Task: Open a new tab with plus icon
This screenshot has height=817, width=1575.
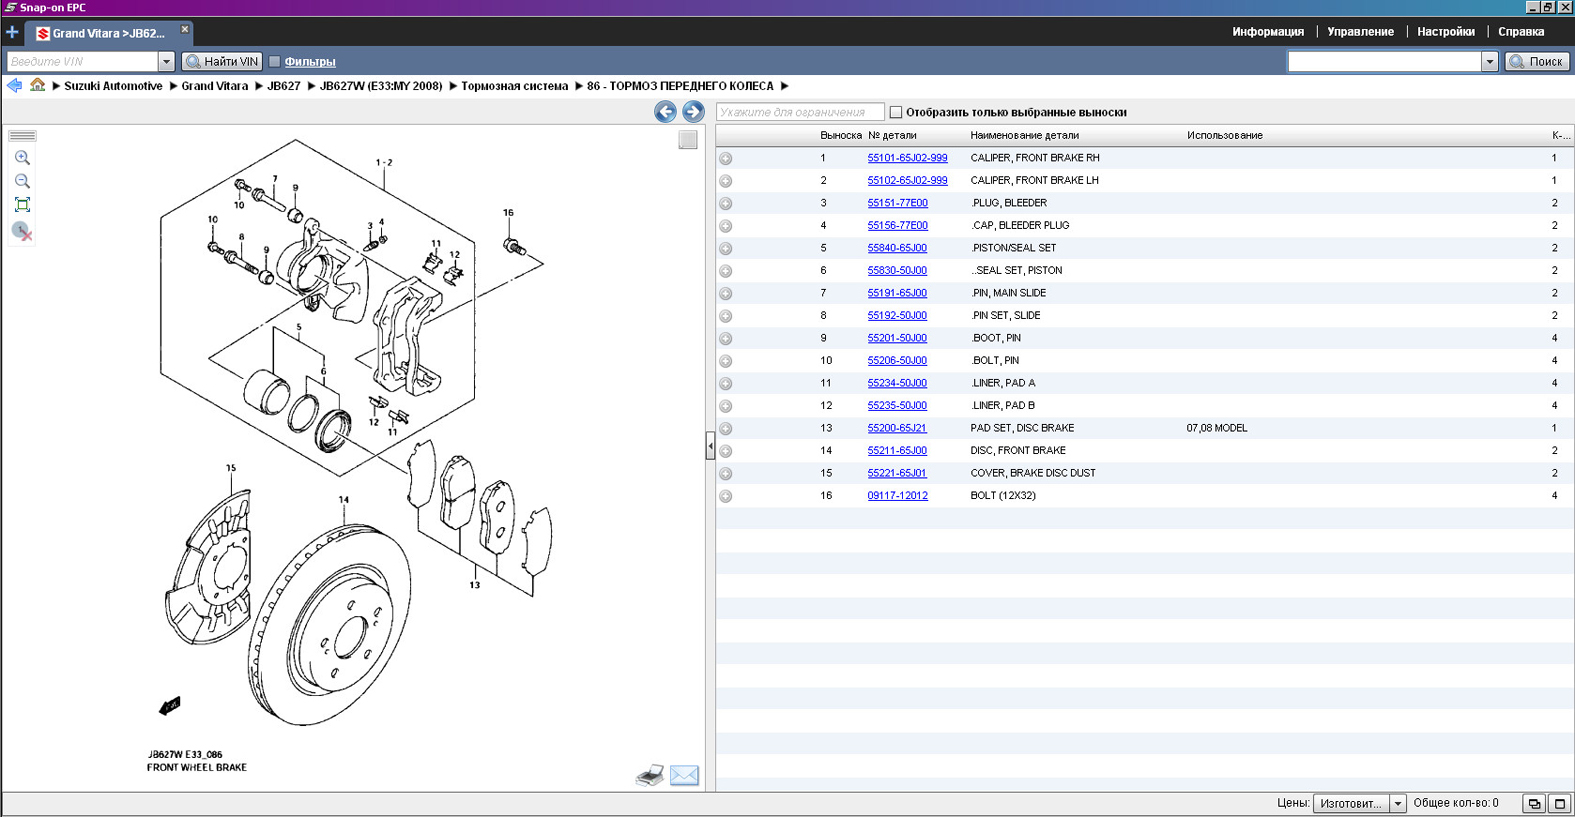Action: 12,33
